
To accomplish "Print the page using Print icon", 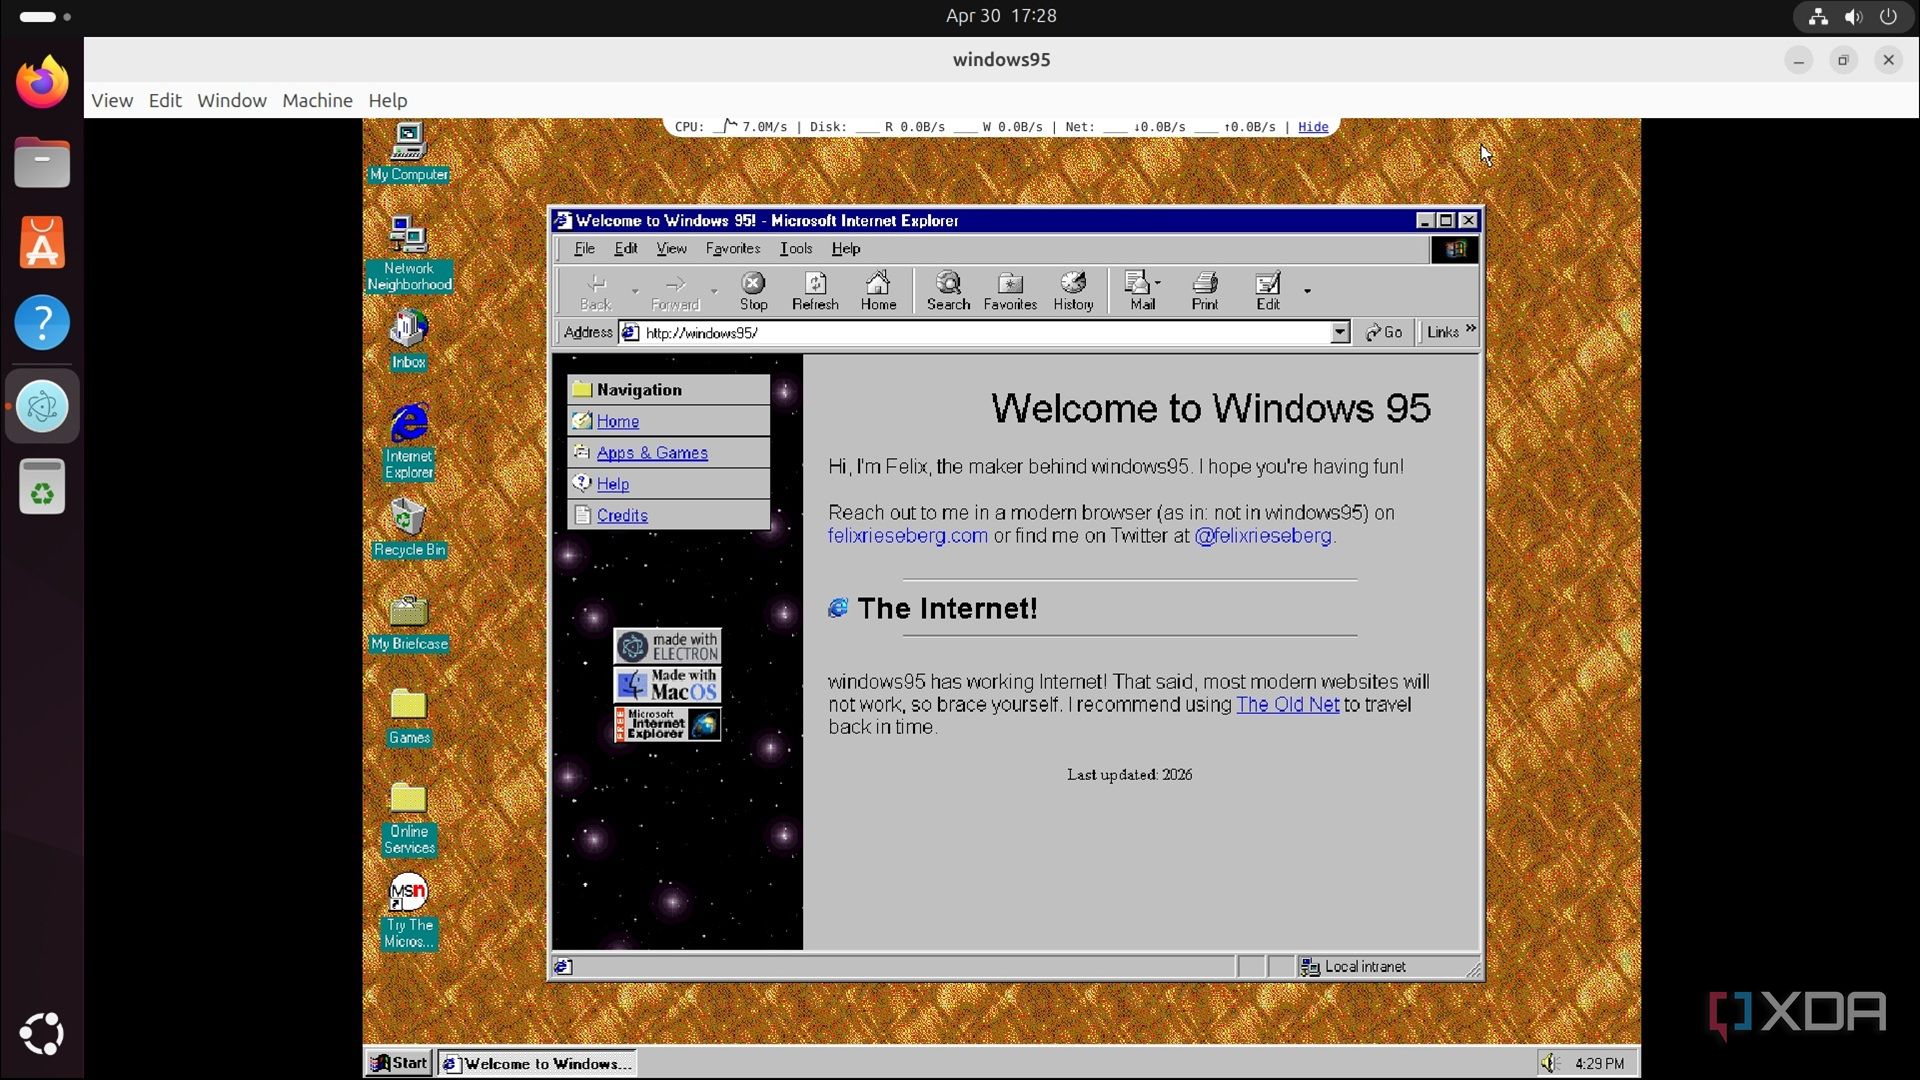I will (1205, 292).
